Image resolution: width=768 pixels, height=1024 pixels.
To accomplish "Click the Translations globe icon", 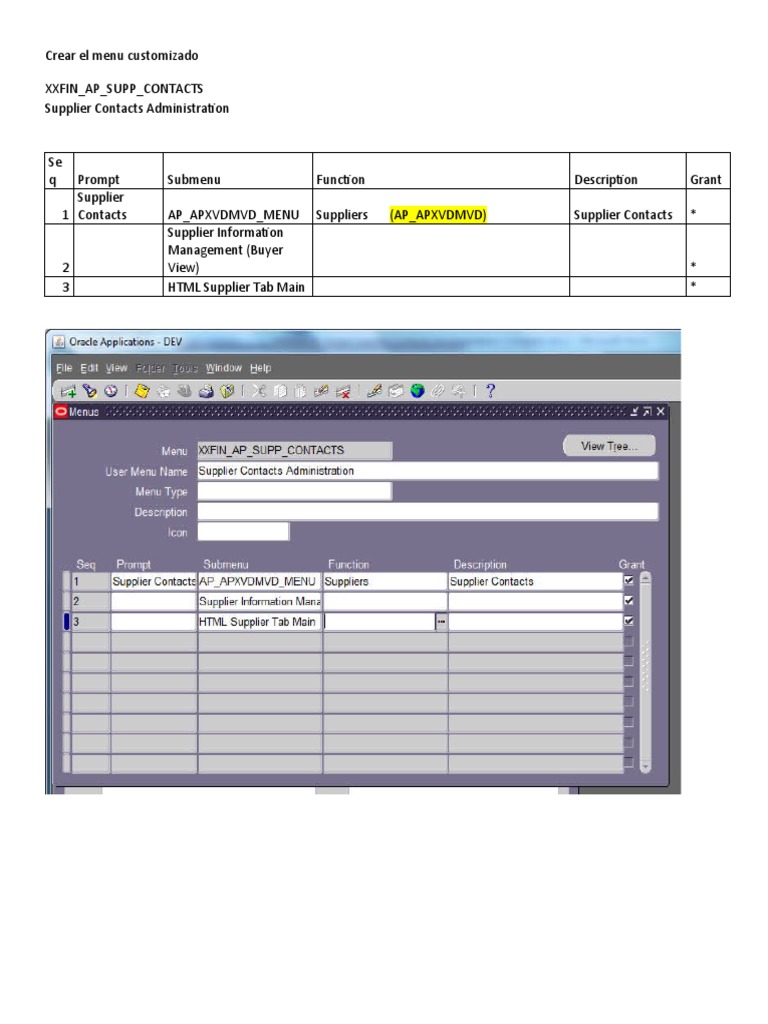I will [x=417, y=391].
